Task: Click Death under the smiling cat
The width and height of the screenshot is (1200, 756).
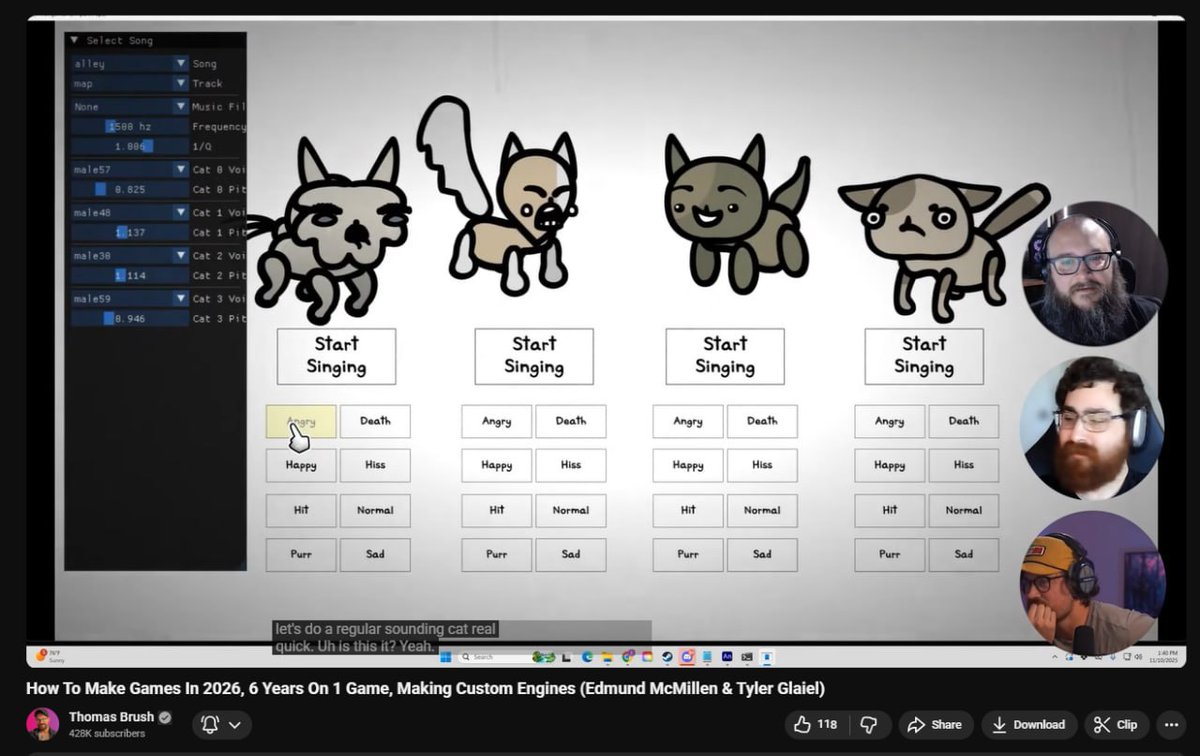Action: click(762, 421)
